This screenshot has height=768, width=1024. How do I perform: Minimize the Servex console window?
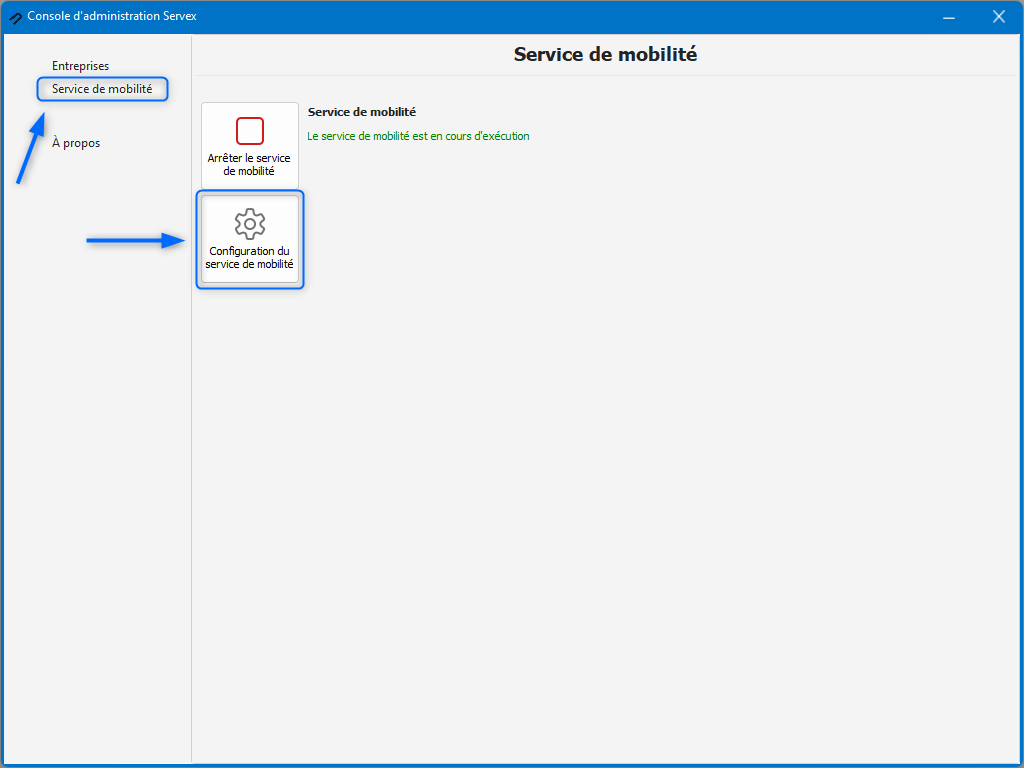(948, 17)
